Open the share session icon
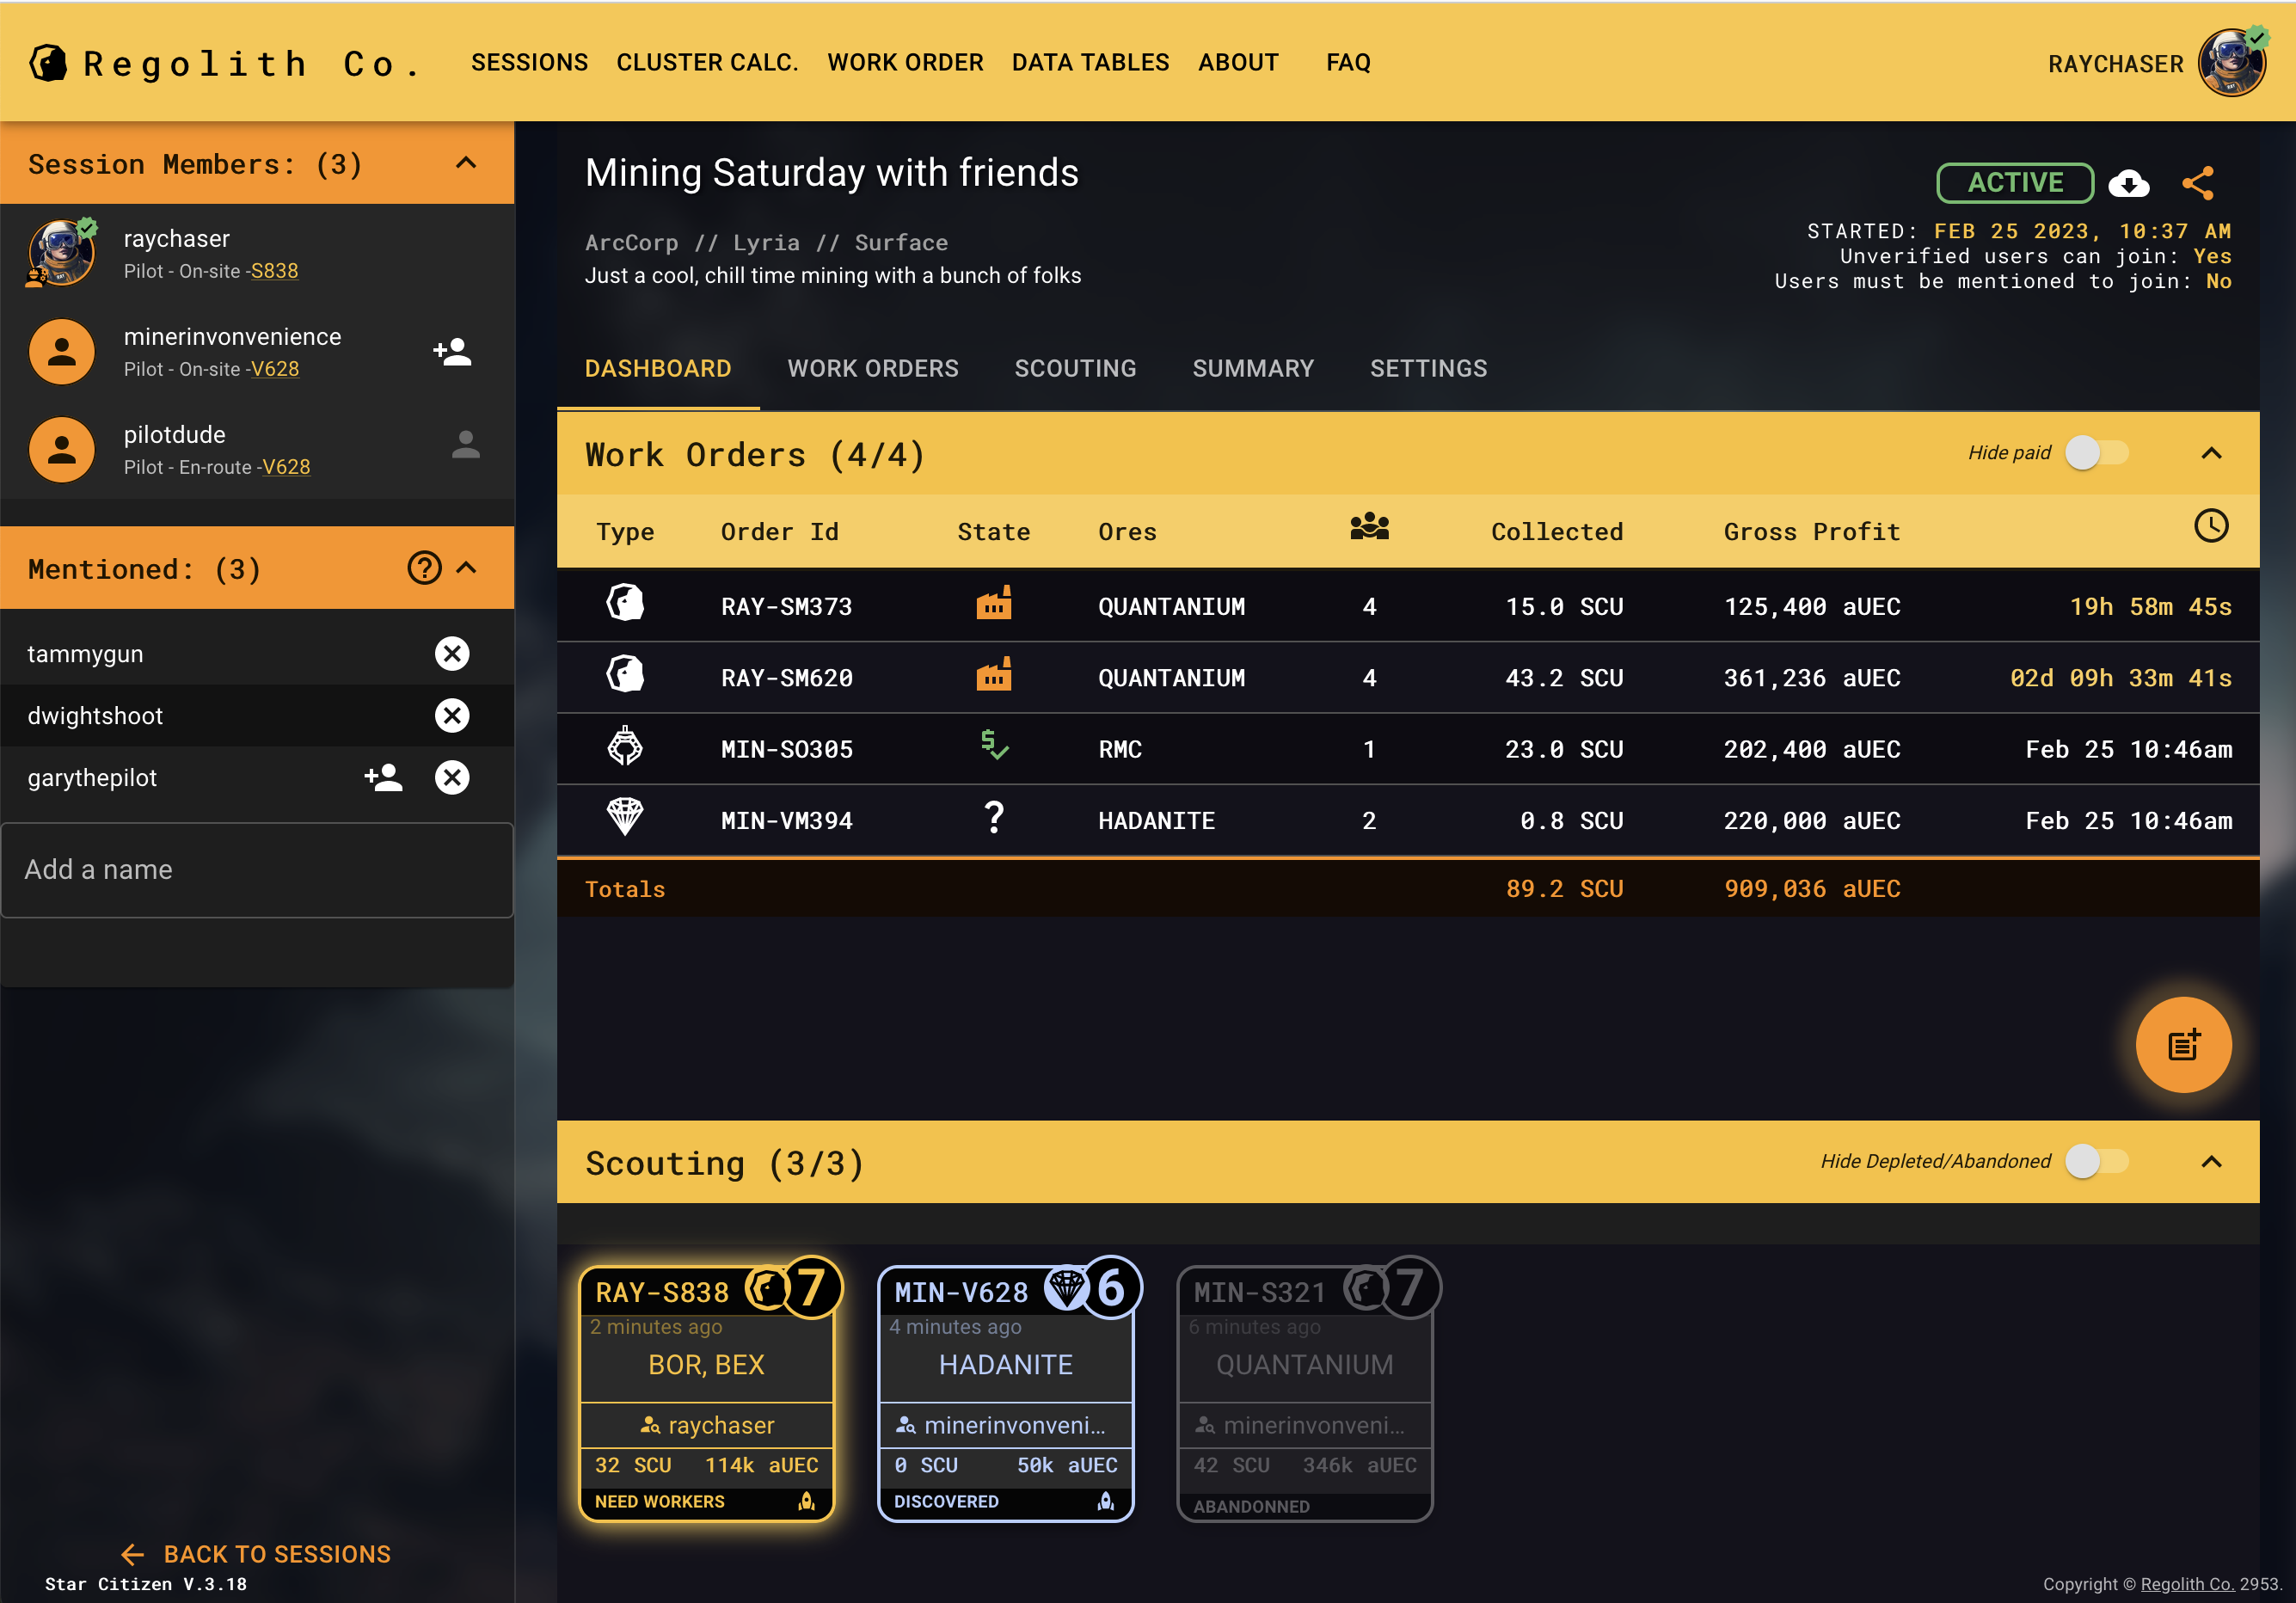Image resolution: width=2296 pixels, height=1603 pixels. click(2199, 183)
